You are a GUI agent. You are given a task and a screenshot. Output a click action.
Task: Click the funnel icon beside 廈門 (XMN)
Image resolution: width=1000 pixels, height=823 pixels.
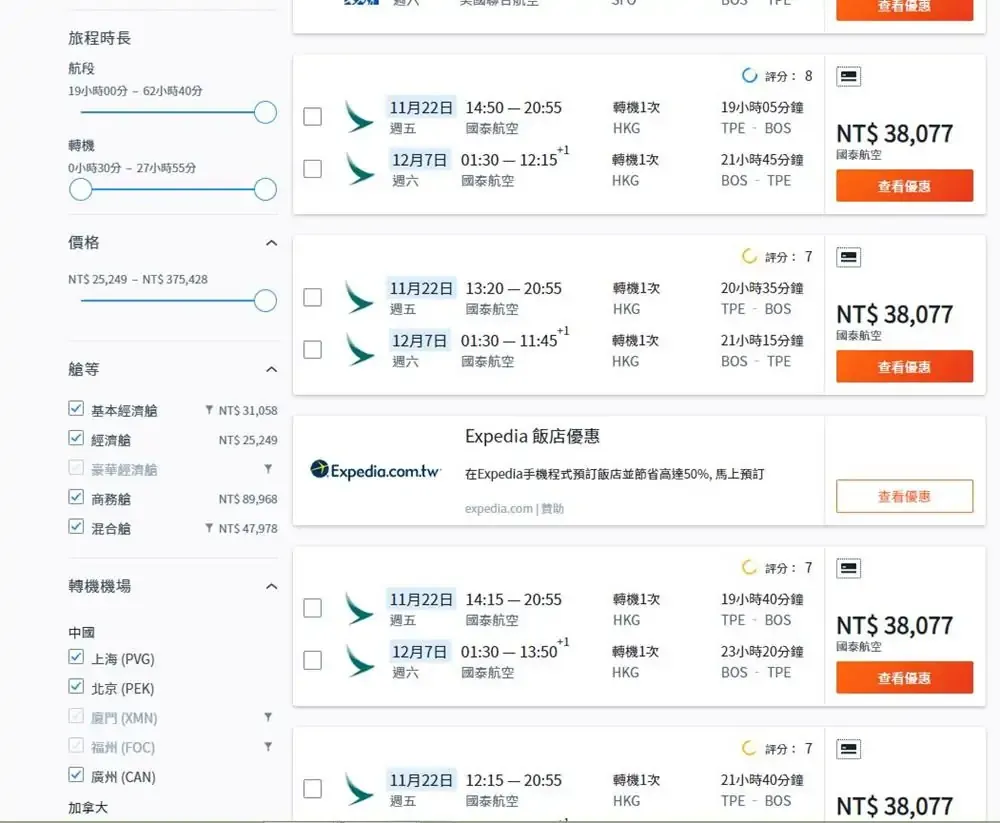pyautogui.click(x=268, y=717)
